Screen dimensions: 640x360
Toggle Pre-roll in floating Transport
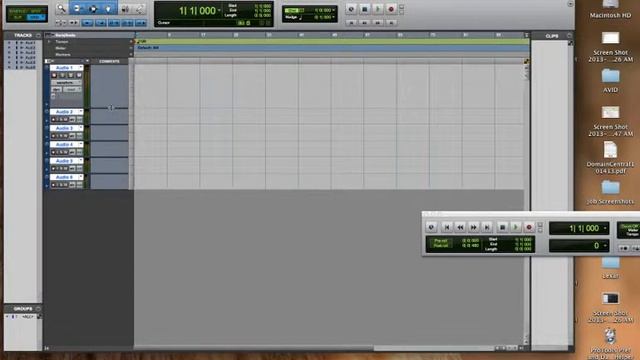440,240
